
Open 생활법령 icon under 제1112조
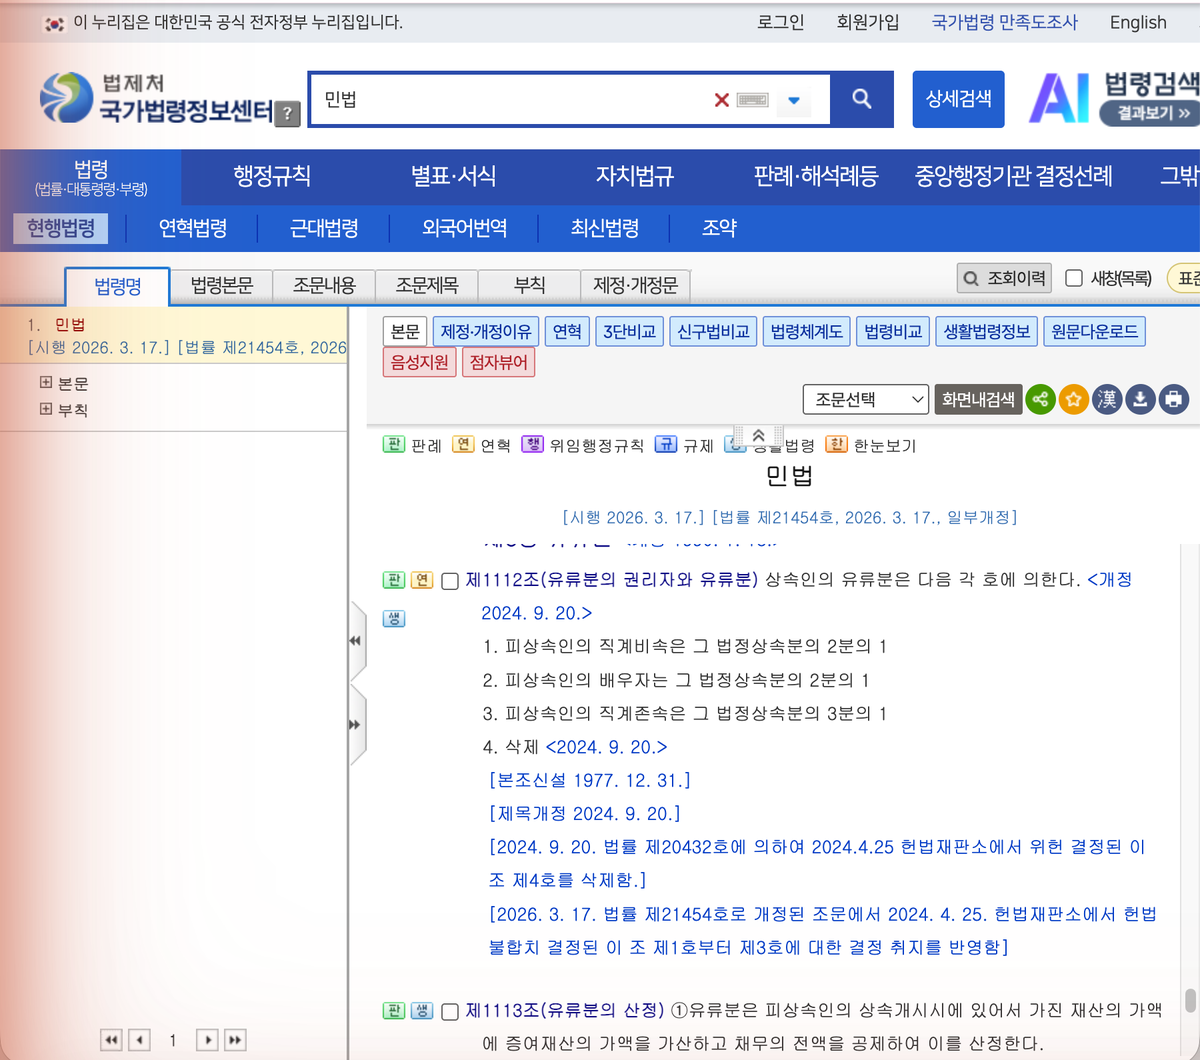click(x=394, y=619)
